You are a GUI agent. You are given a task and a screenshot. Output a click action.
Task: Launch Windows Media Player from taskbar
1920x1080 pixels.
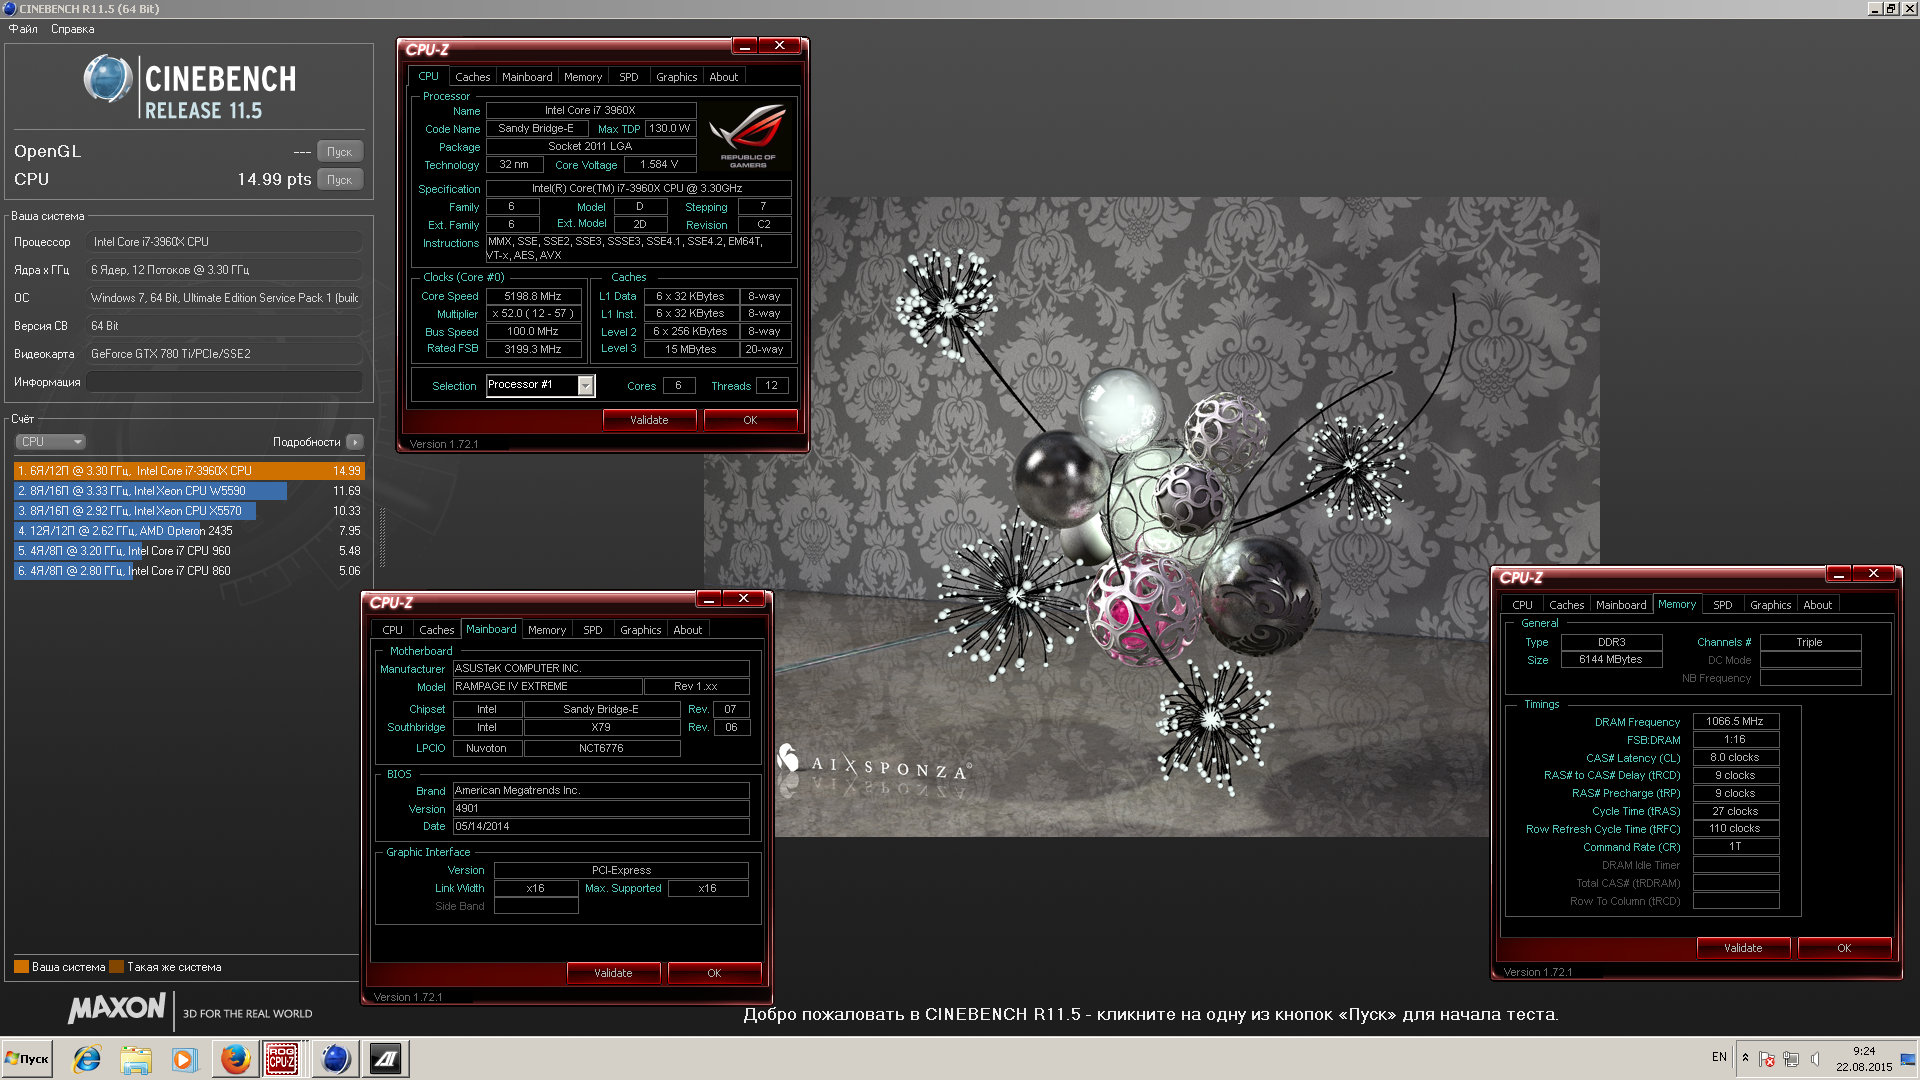(x=184, y=1059)
